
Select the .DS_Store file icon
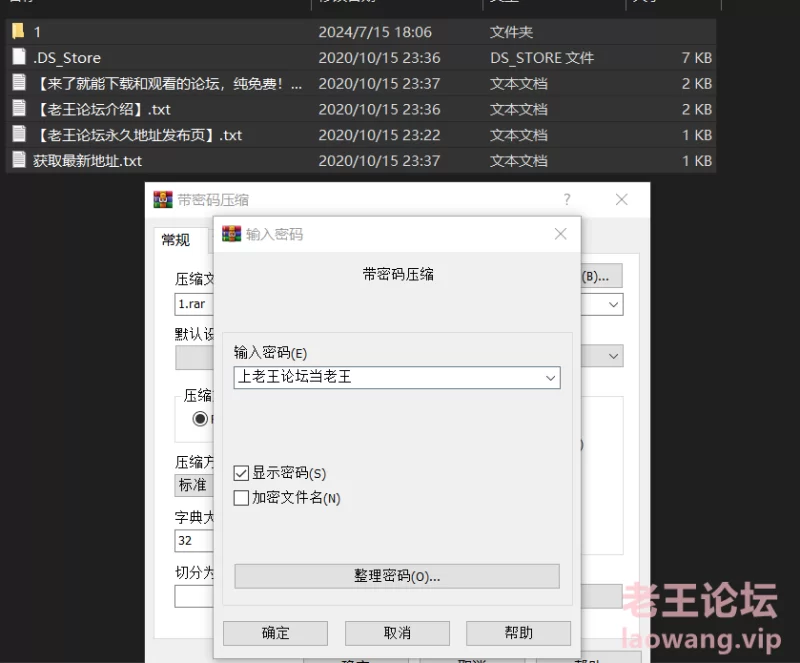19,57
